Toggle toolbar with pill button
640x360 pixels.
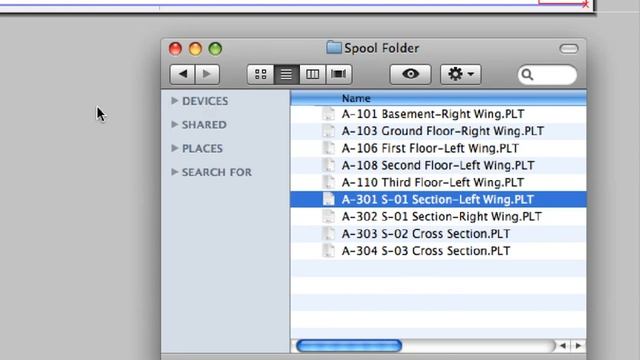[569, 49]
